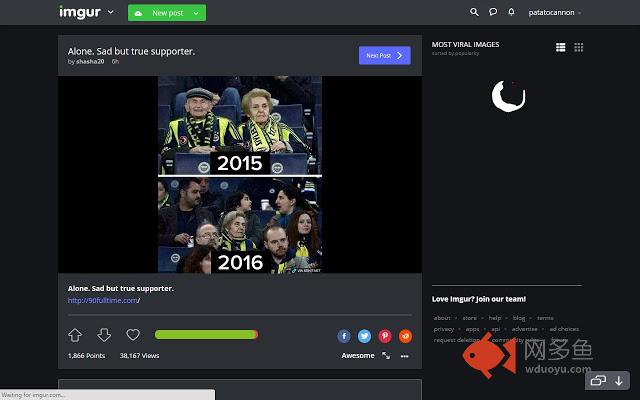Go to the Next Post
This screenshot has height=400, width=640.
pos(384,55)
